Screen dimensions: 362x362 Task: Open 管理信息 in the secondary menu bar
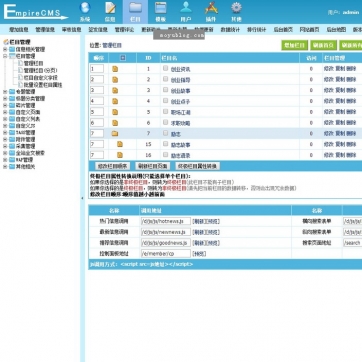45,30
